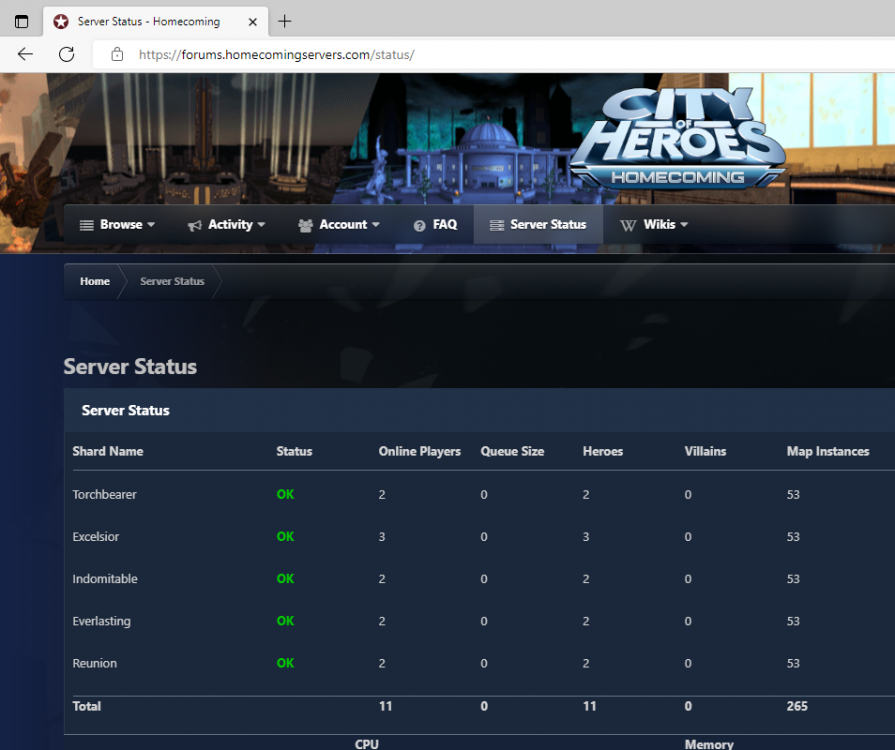
Task: Click the Torchbearer shard row name
Action: [104, 494]
